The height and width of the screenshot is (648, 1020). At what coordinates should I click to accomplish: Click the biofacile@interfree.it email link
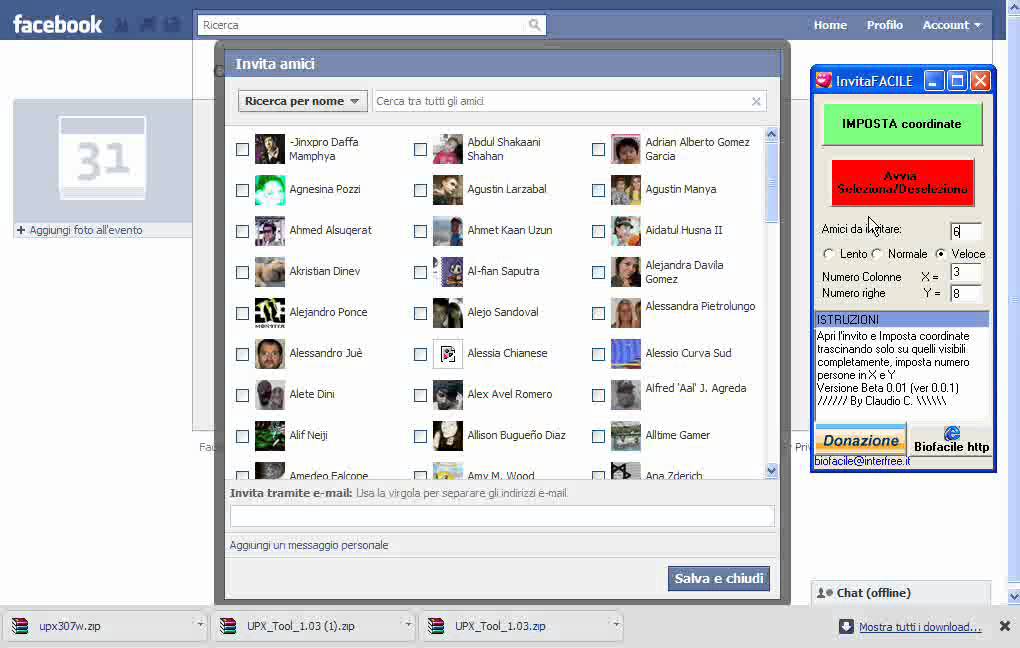pos(862,461)
